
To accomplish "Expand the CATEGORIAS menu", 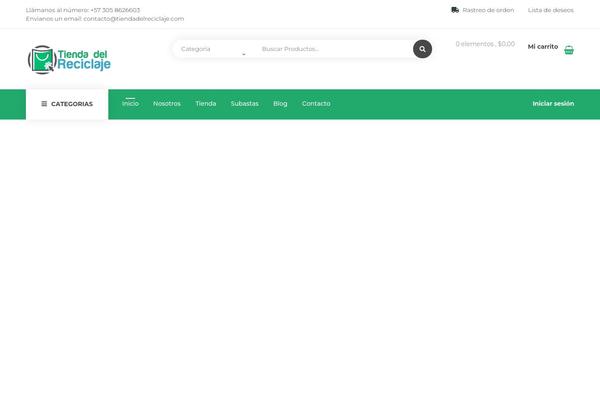I will point(67,104).
